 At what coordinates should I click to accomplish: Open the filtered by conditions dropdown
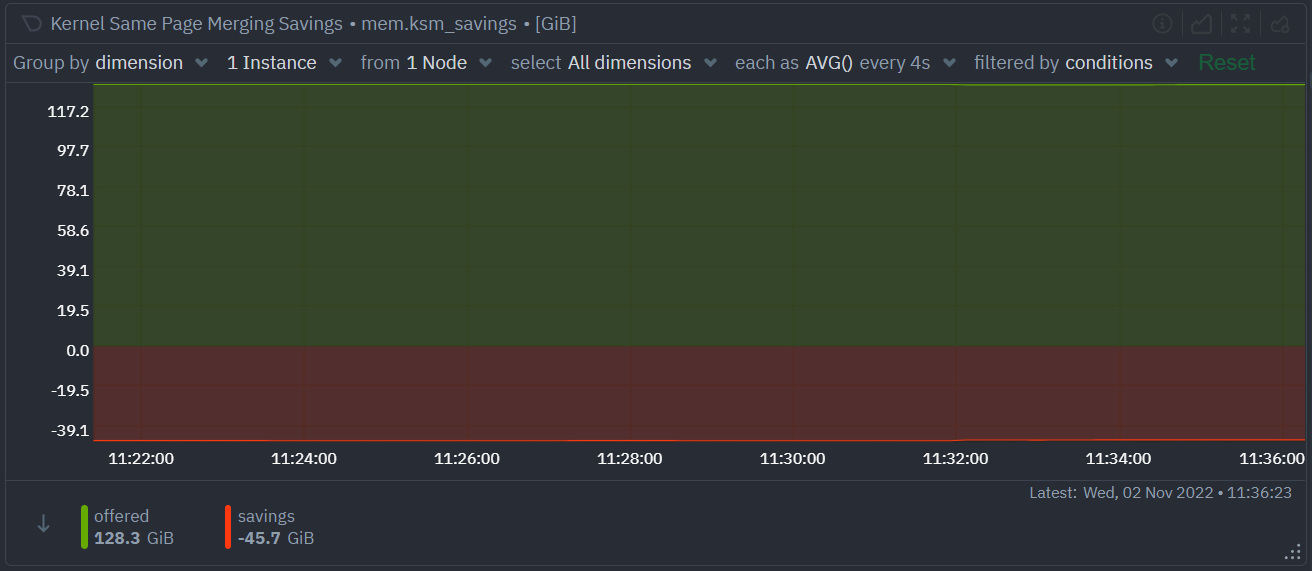point(1076,63)
